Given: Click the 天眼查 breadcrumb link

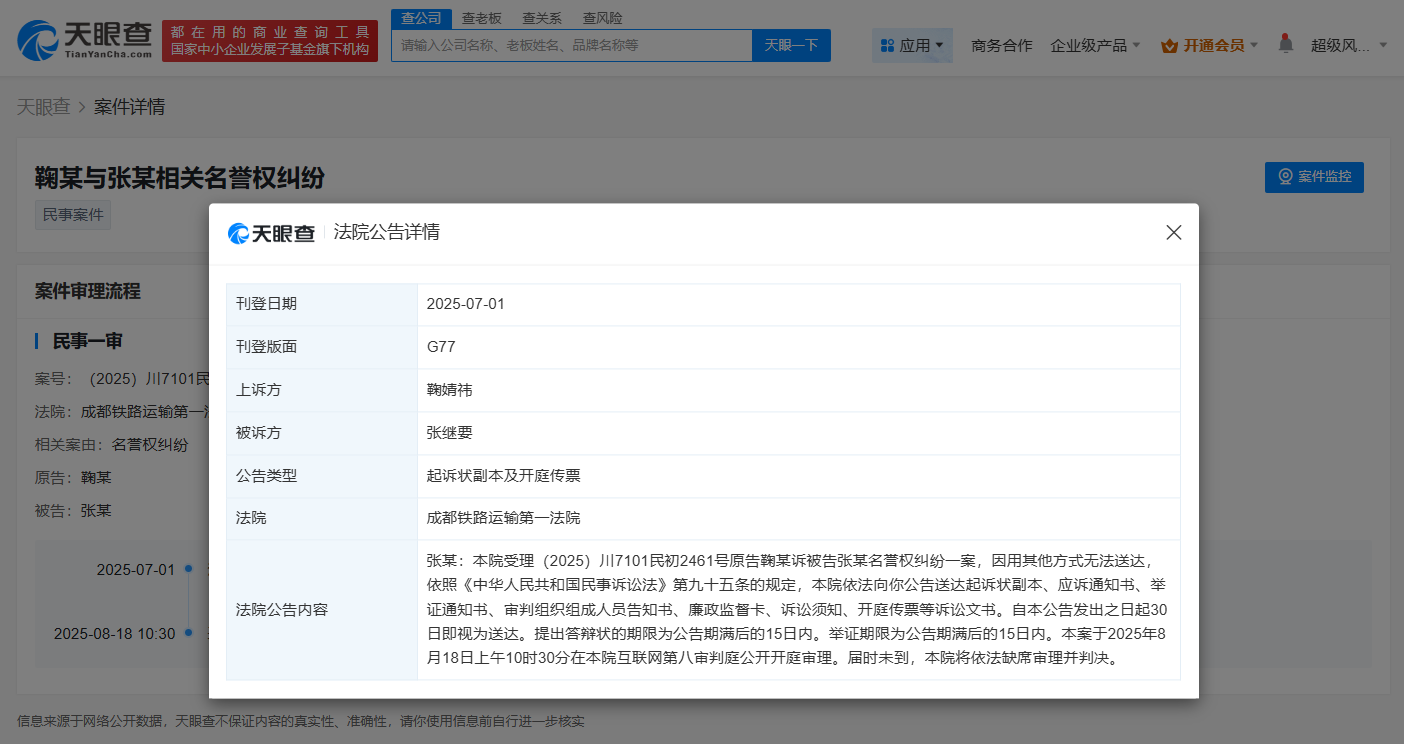Looking at the screenshot, I should (43, 107).
